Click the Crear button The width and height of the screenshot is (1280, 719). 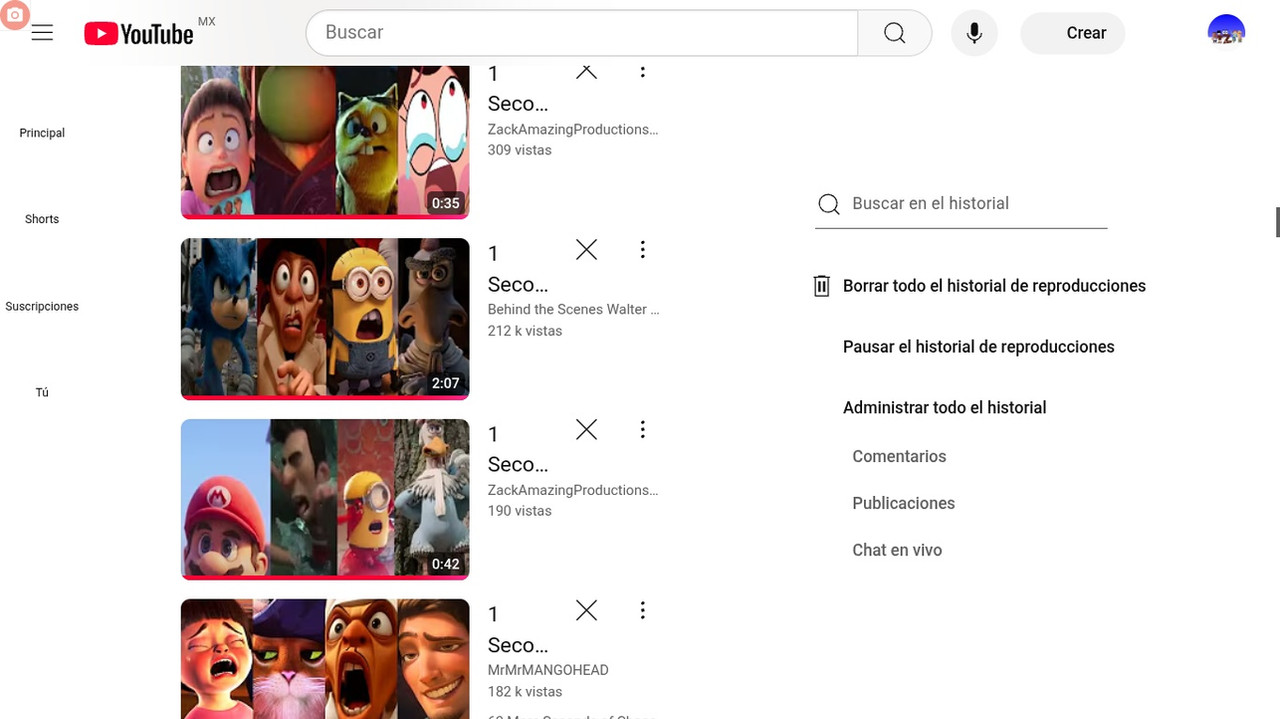pyautogui.click(x=1073, y=33)
